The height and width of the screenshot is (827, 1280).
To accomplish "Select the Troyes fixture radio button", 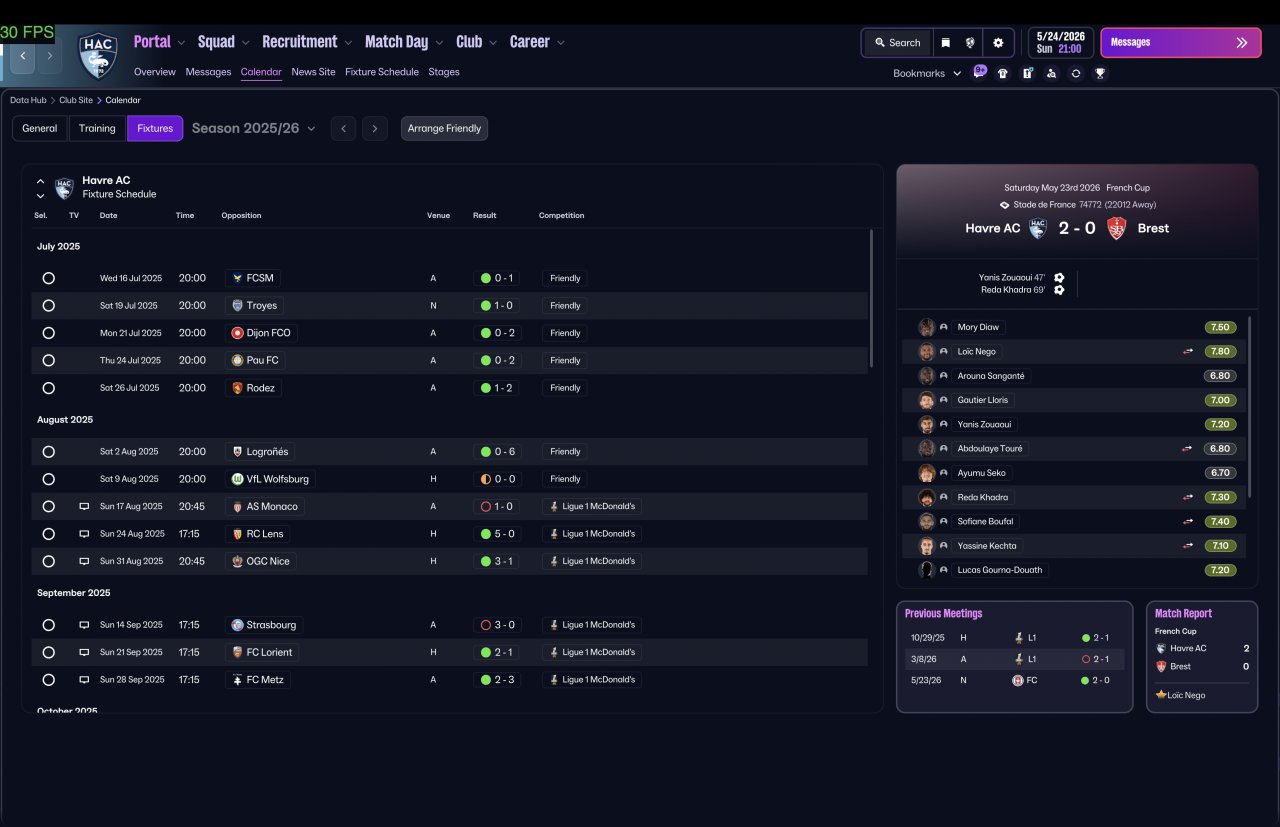I will [48, 306].
